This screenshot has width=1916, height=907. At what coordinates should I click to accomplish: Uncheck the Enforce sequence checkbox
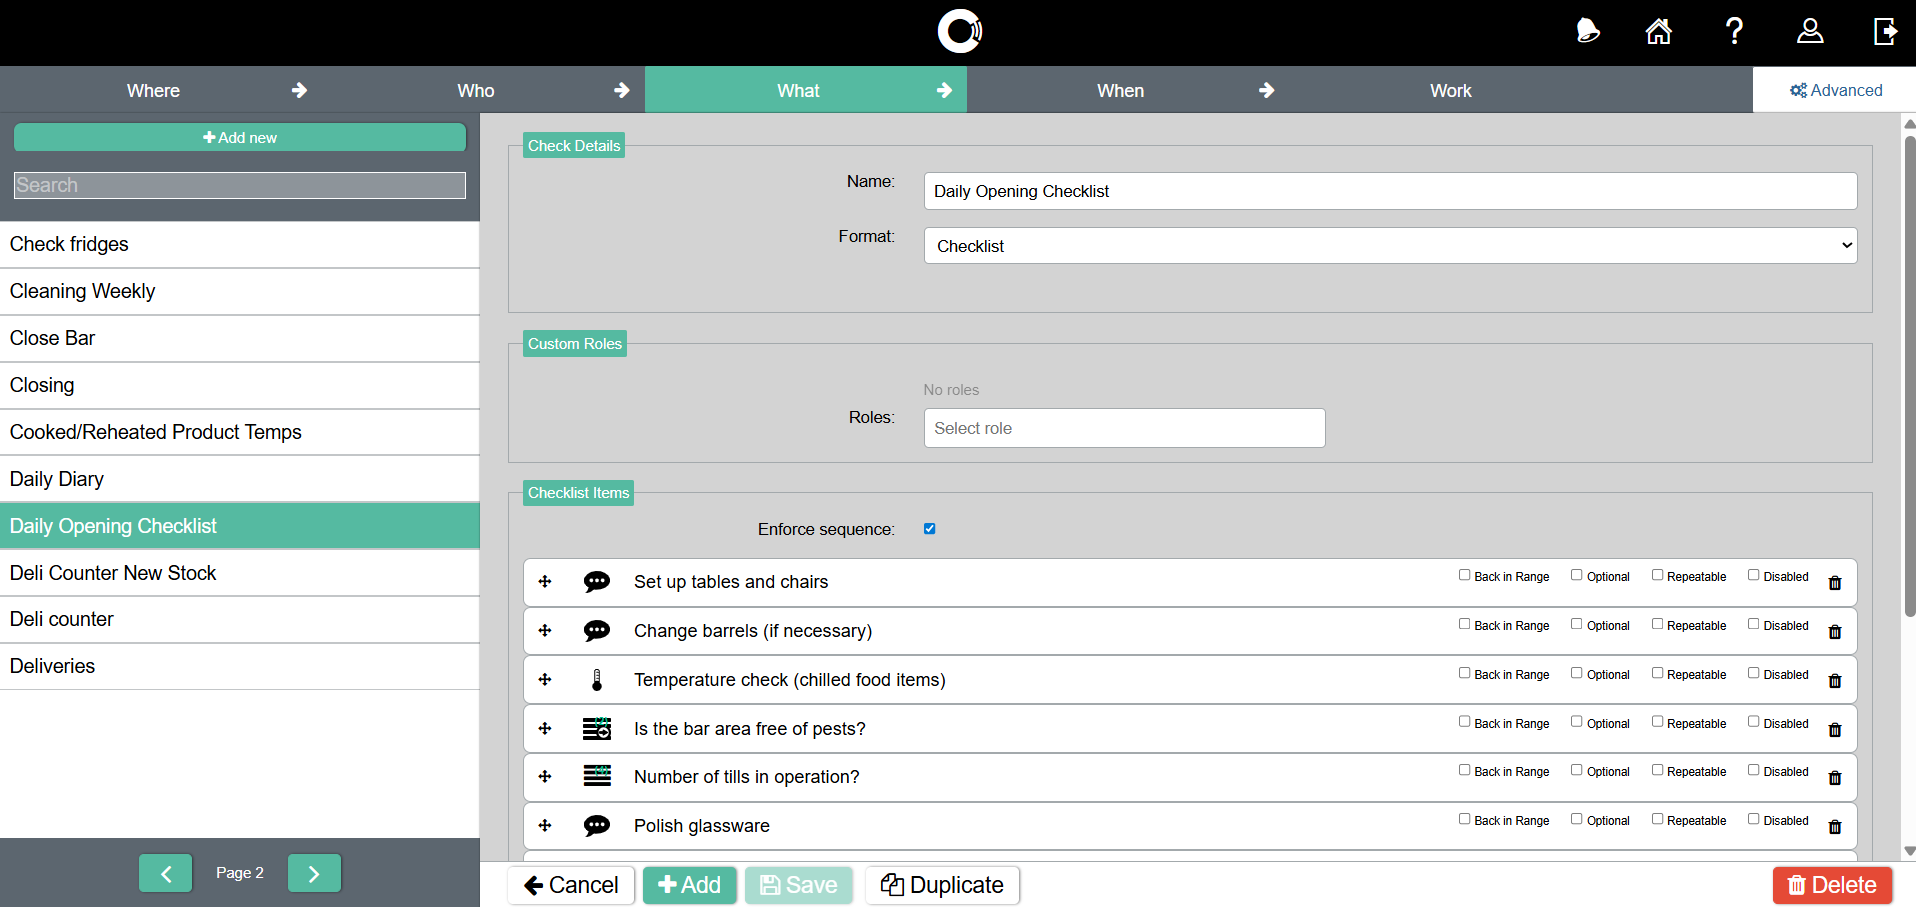929,529
